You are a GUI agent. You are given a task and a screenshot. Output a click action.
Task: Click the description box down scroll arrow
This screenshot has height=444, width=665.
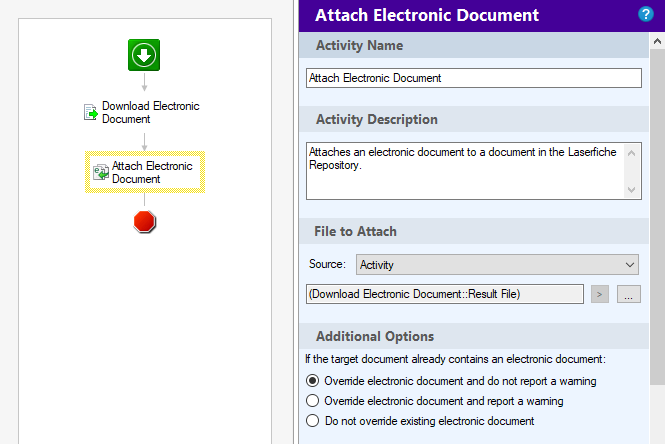pos(631,190)
